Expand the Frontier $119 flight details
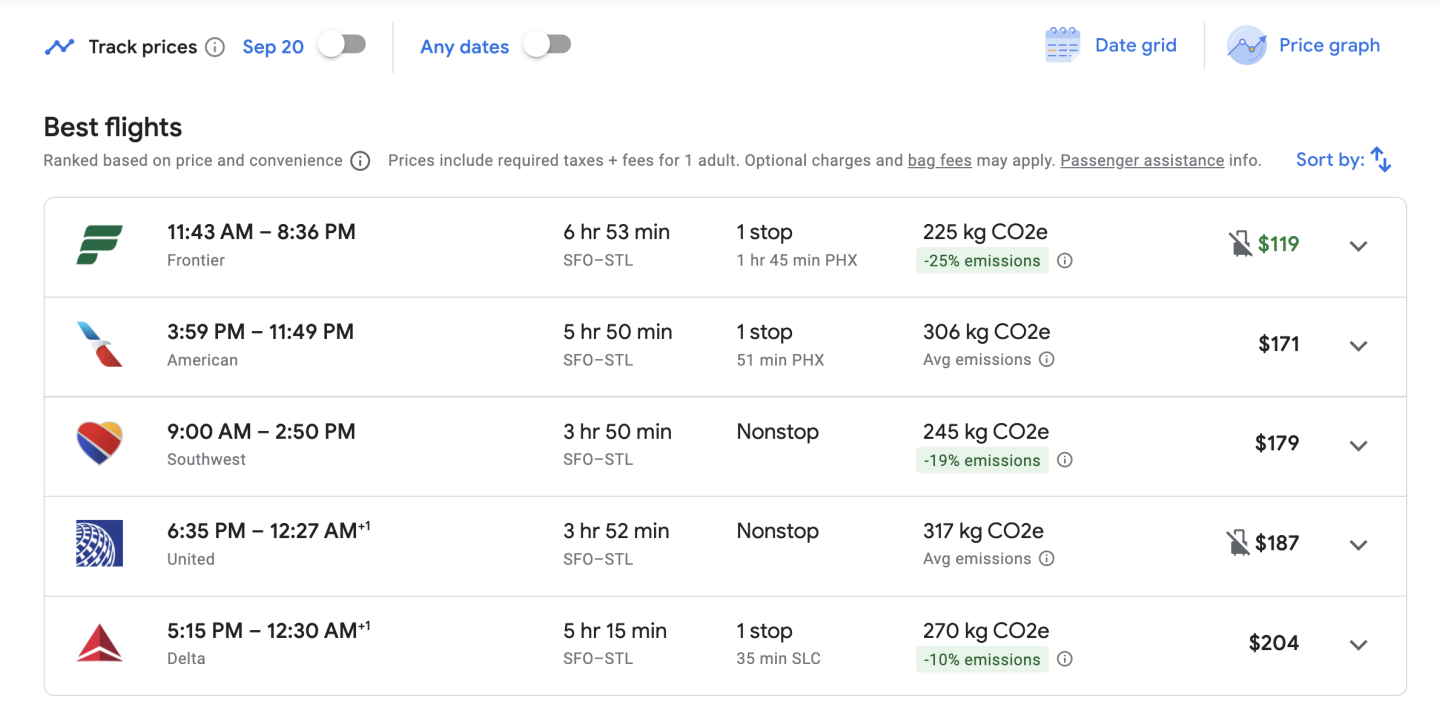Image resolution: width=1440 pixels, height=713 pixels. pos(1358,246)
